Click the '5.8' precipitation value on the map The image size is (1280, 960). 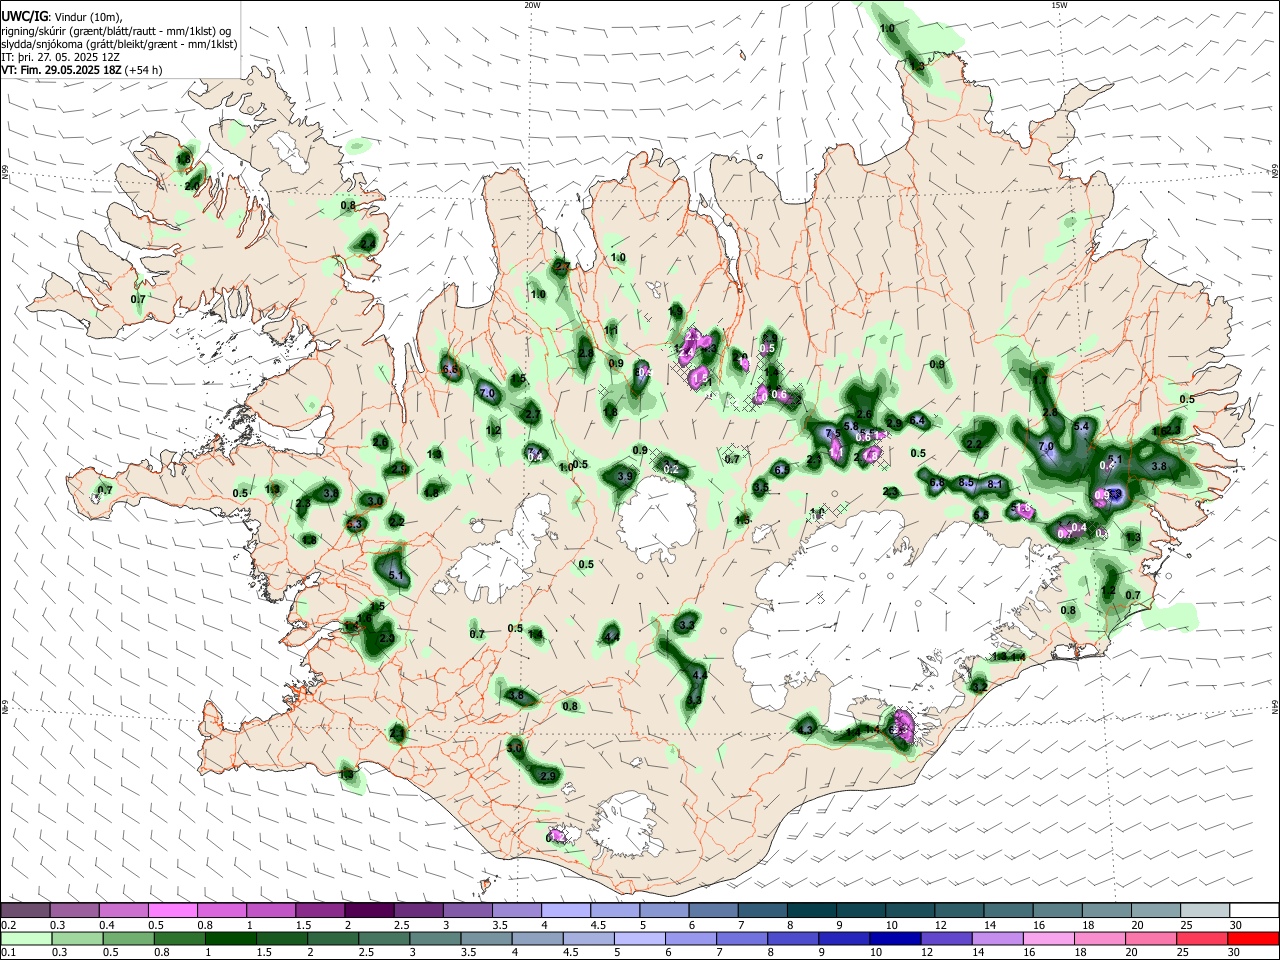click(x=851, y=426)
